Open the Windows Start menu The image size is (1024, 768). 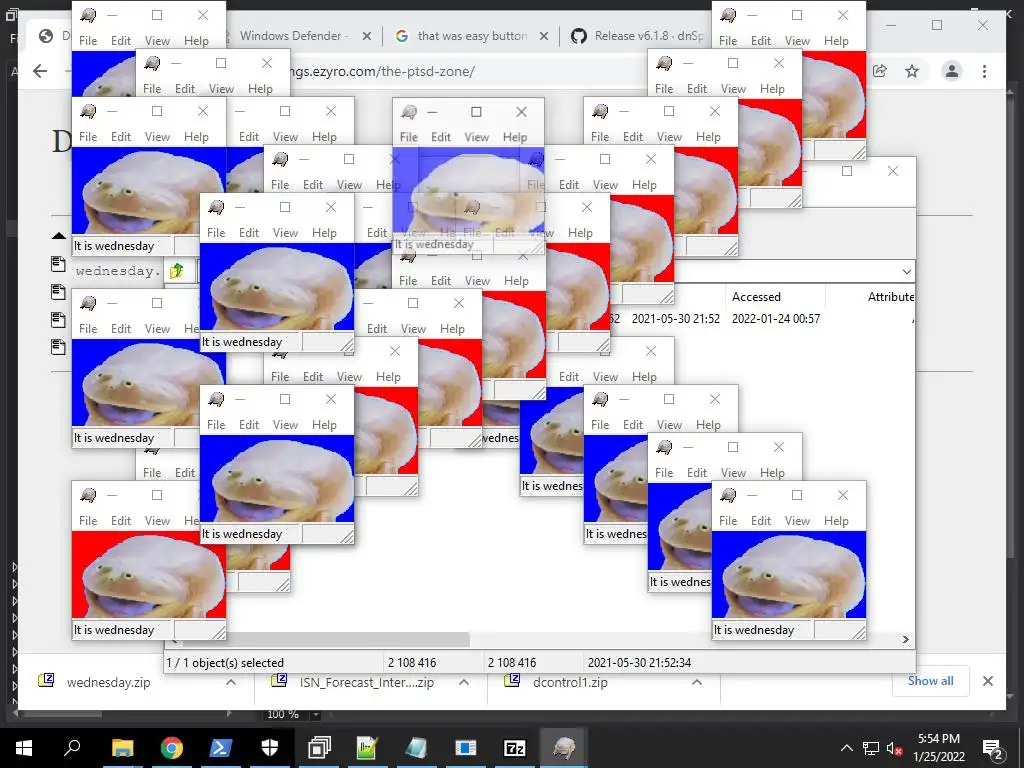click(x=24, y=748)
